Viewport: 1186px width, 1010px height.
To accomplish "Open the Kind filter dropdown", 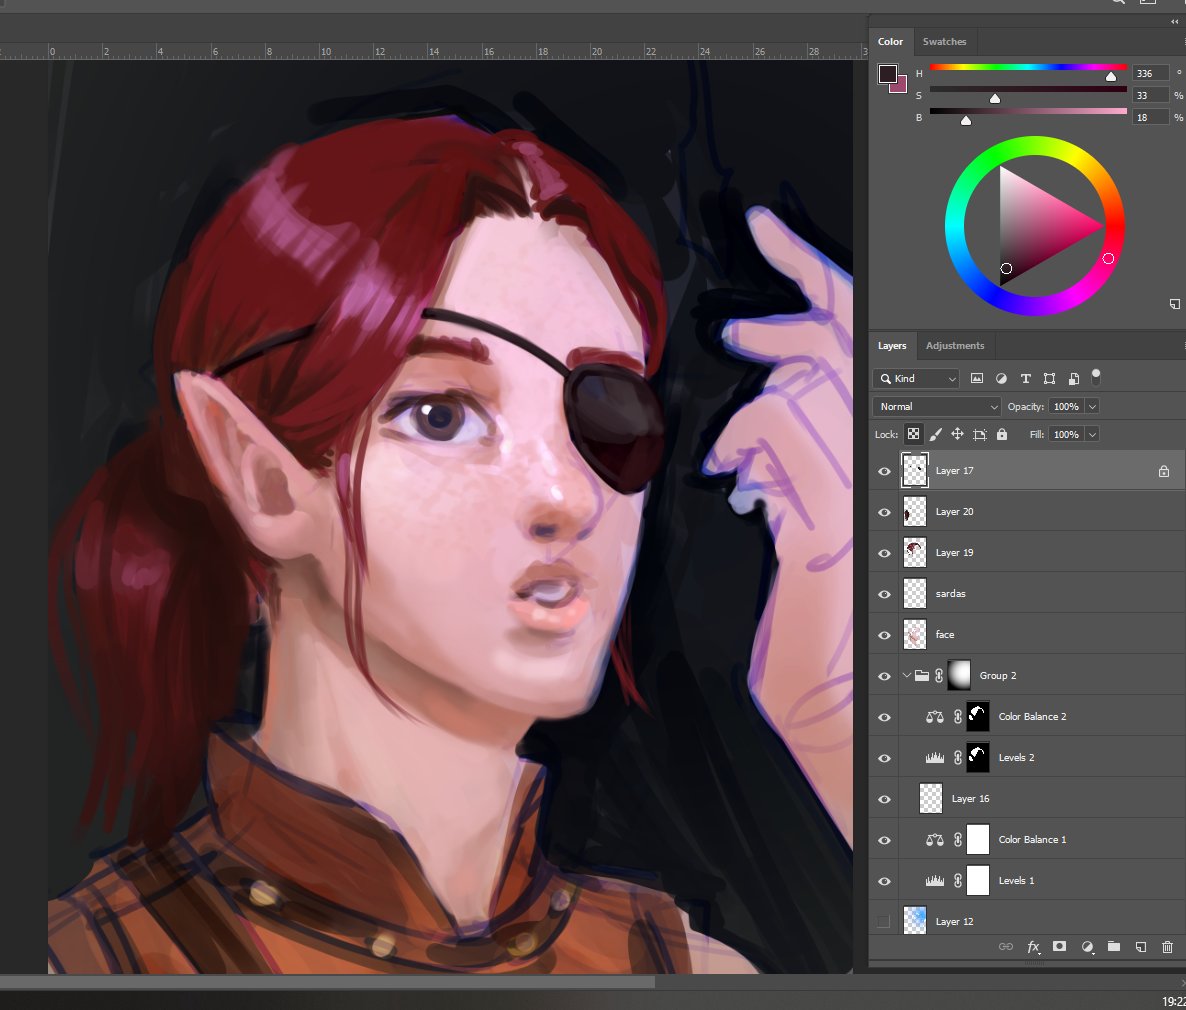I will pyautogui.click(x=916, y=378).
